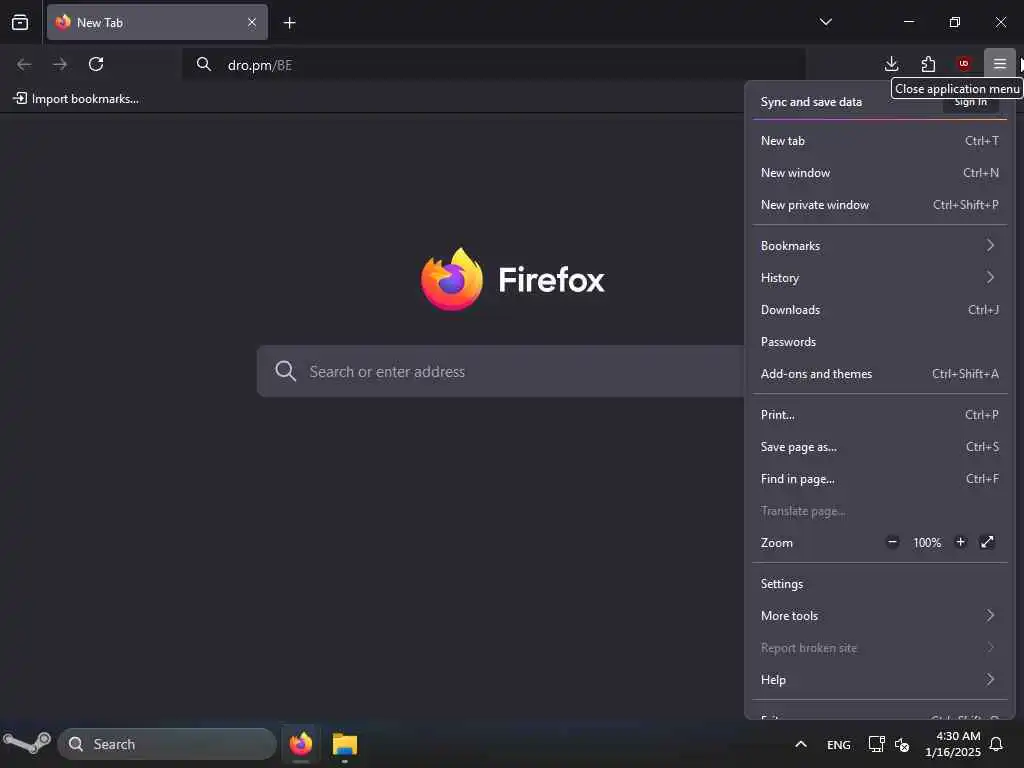Click the address bar containing dro.pm/BE
The width and height of the screenshot is (1024, 768).
pyautogui.click(x=494, y=65)
